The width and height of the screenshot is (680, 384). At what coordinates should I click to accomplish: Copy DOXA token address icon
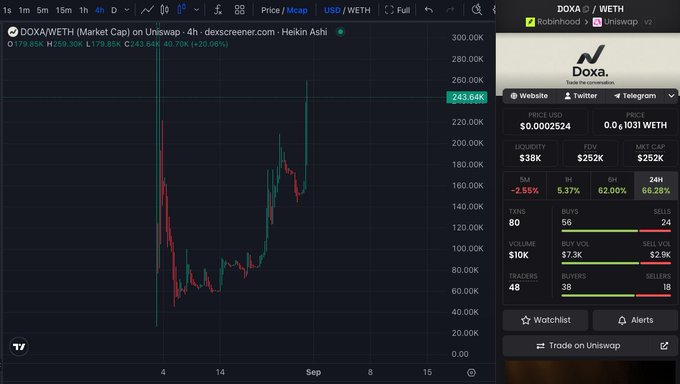586,9
